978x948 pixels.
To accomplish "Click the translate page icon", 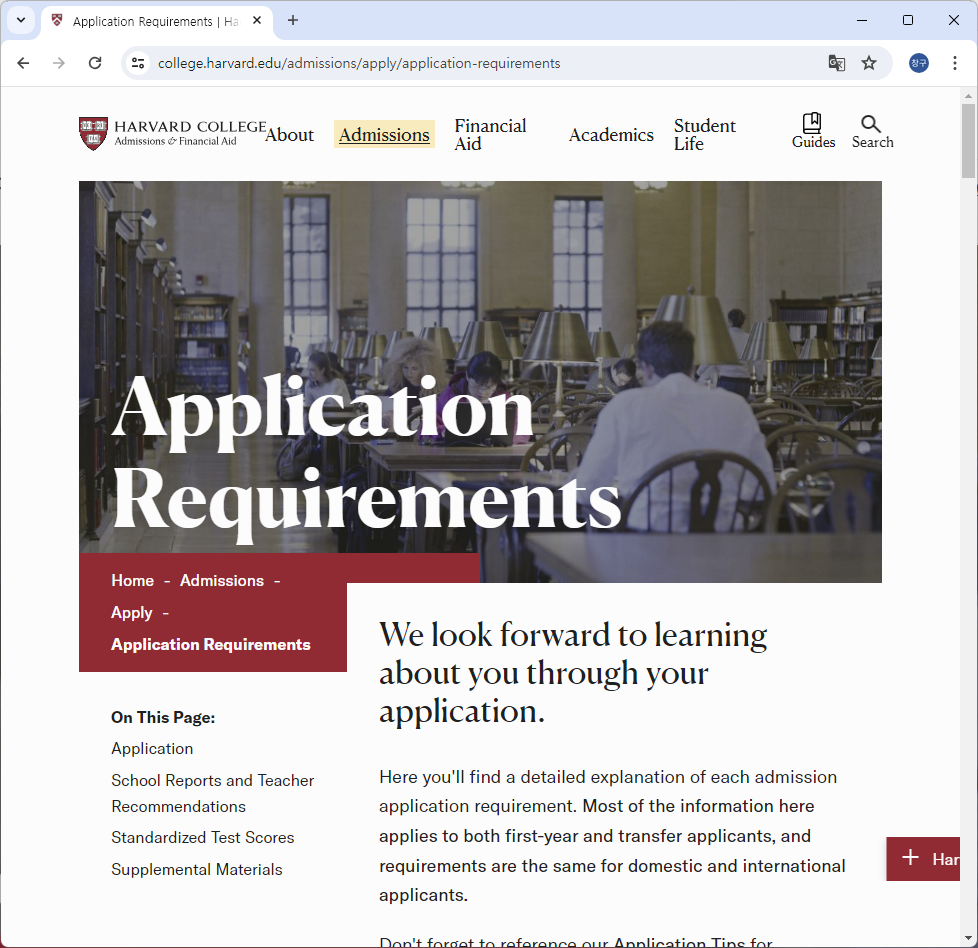I will click(x=836, y=63).
